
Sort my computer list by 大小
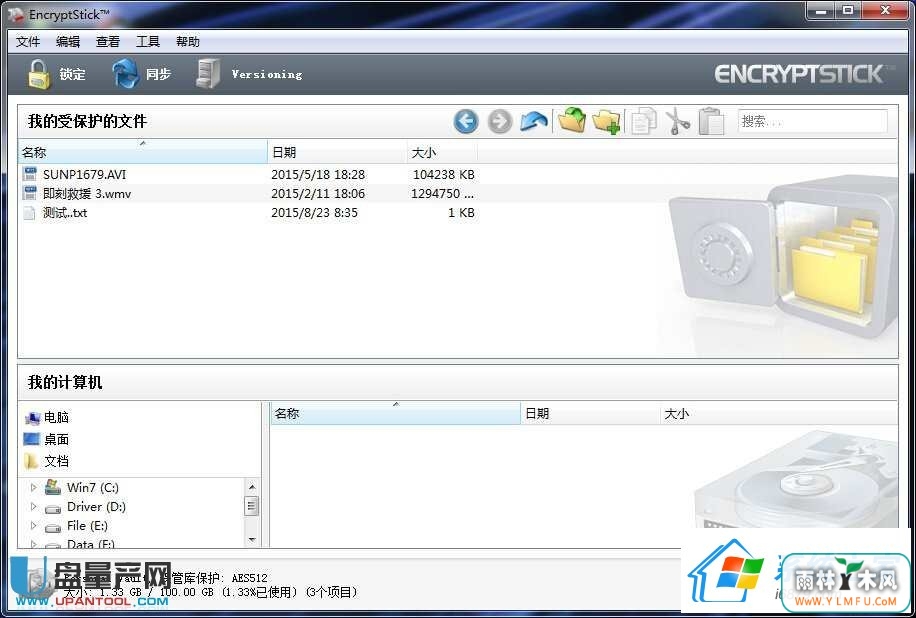pyautogui.click(x=778, y=414)
